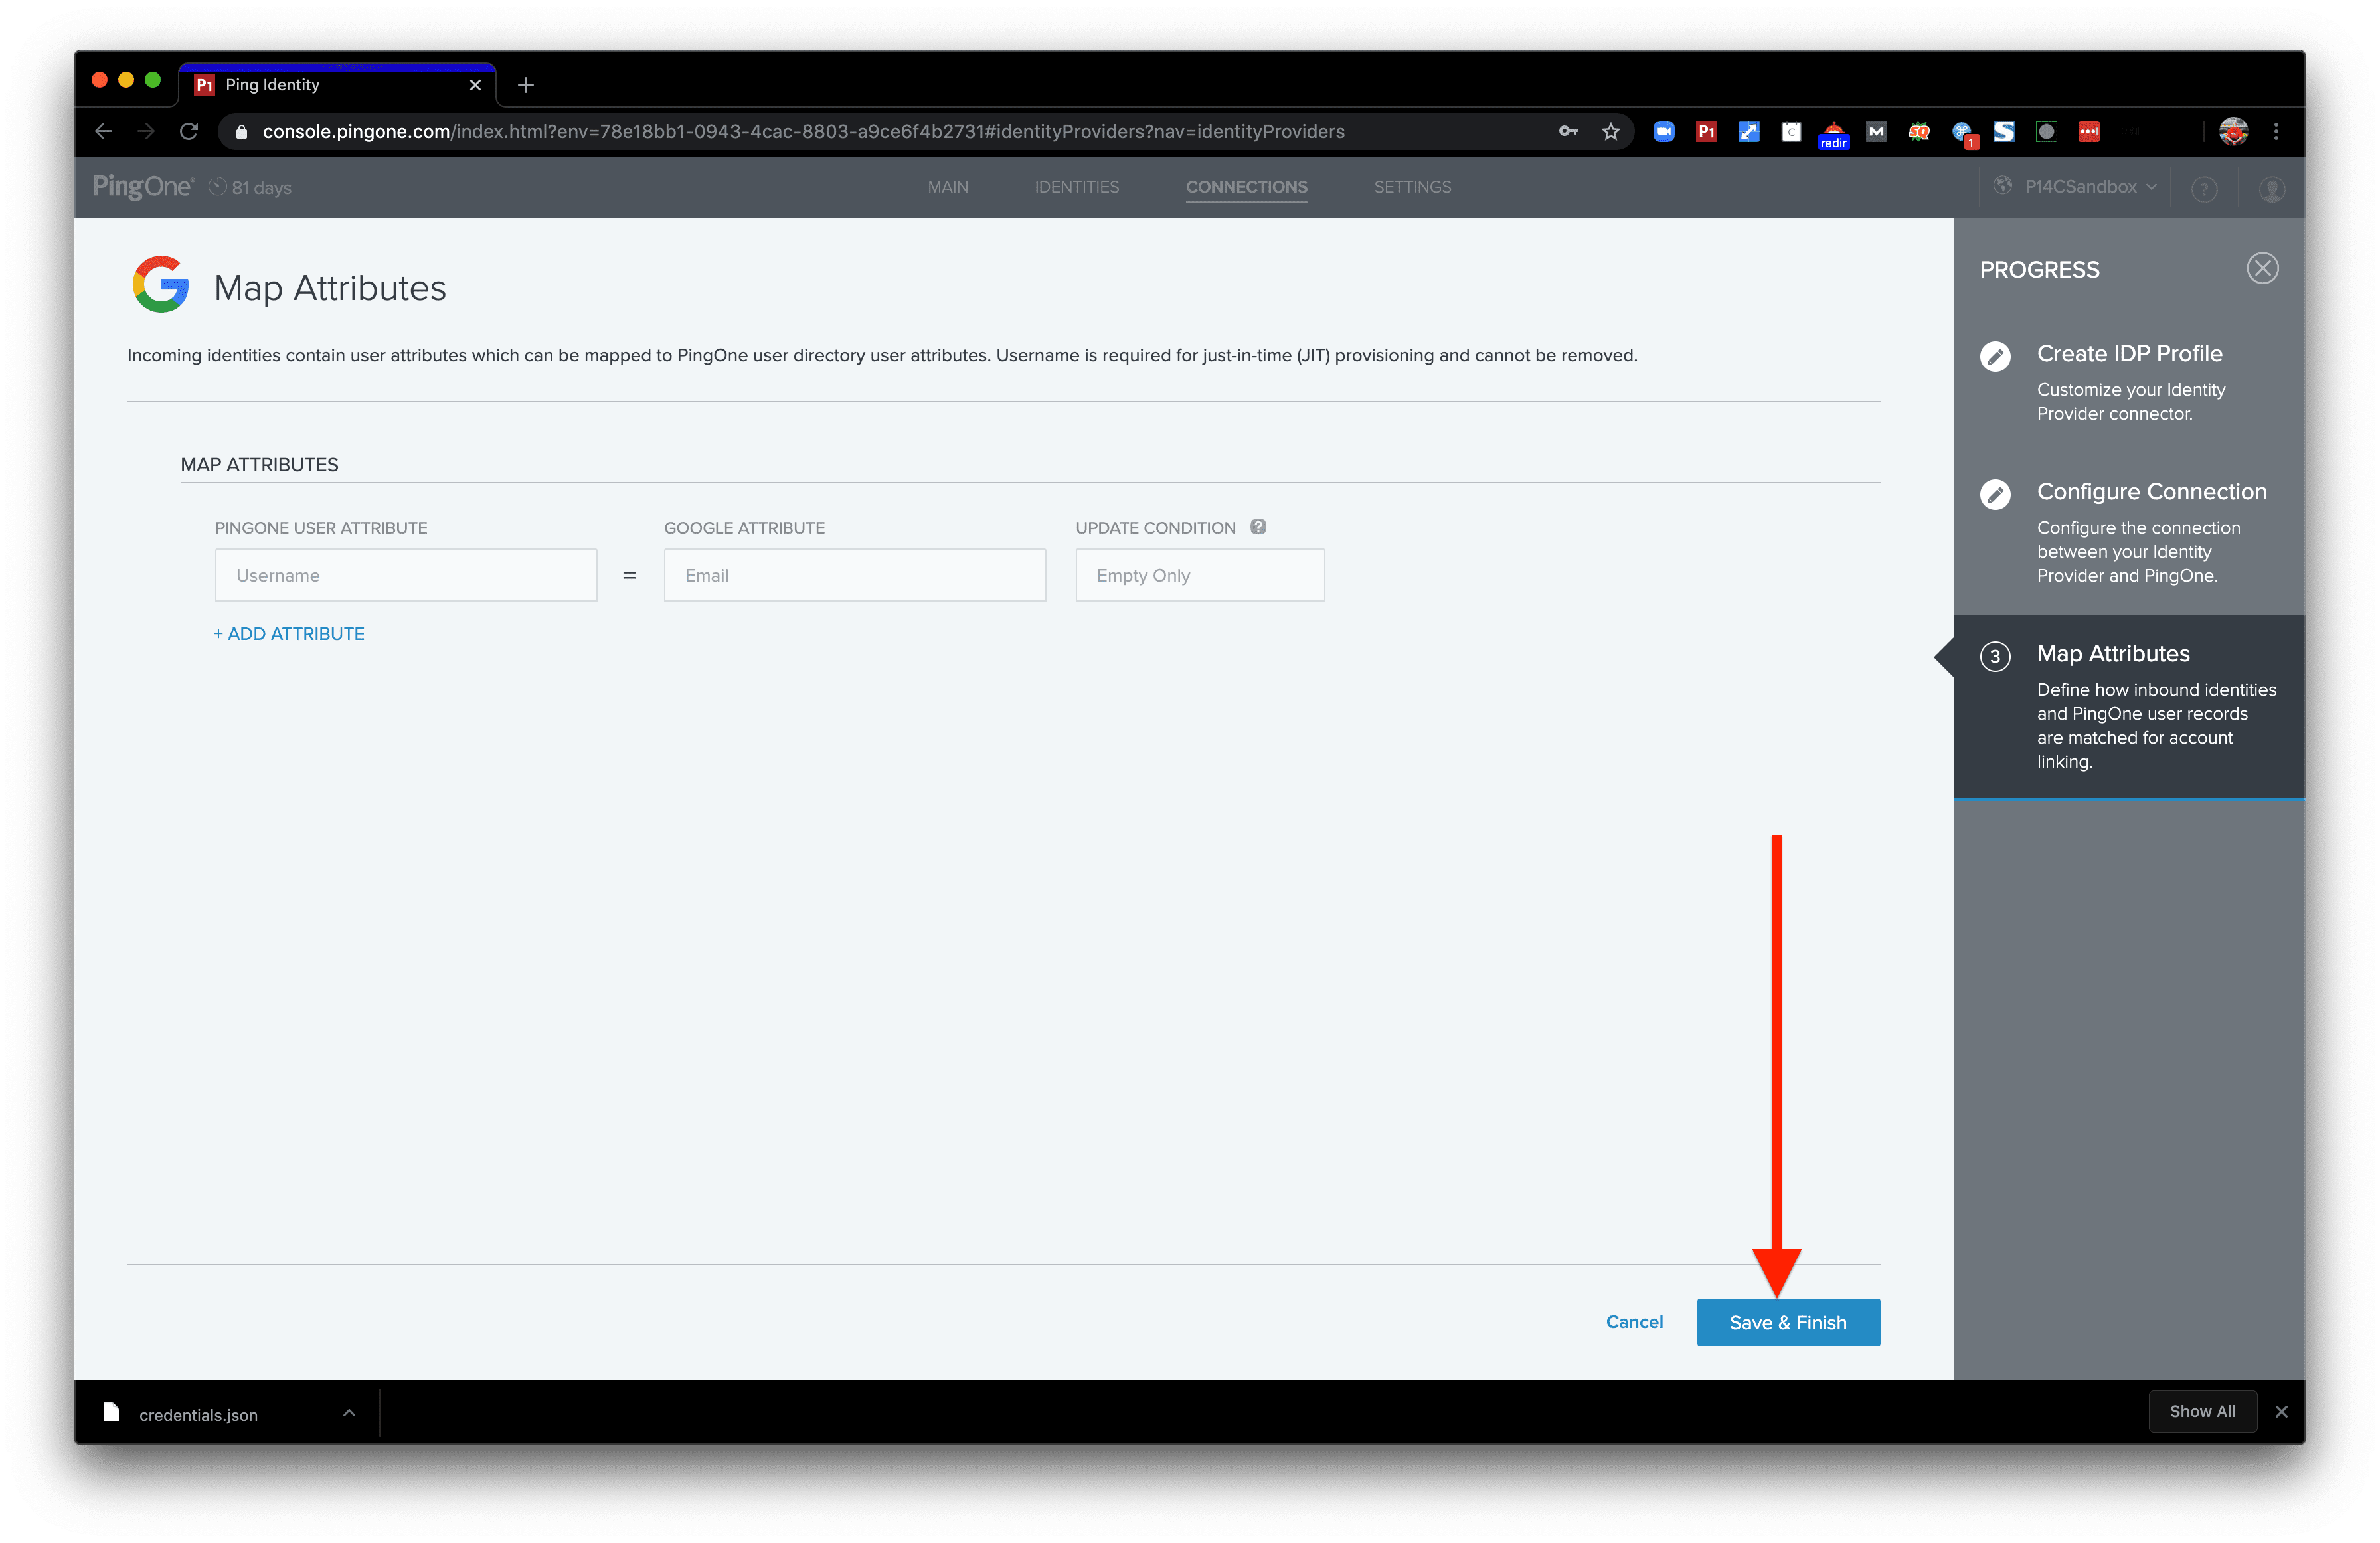2380x1543 pixels.
Task: Open the MAIN navigation tab
Action: (x=947, y=187)
